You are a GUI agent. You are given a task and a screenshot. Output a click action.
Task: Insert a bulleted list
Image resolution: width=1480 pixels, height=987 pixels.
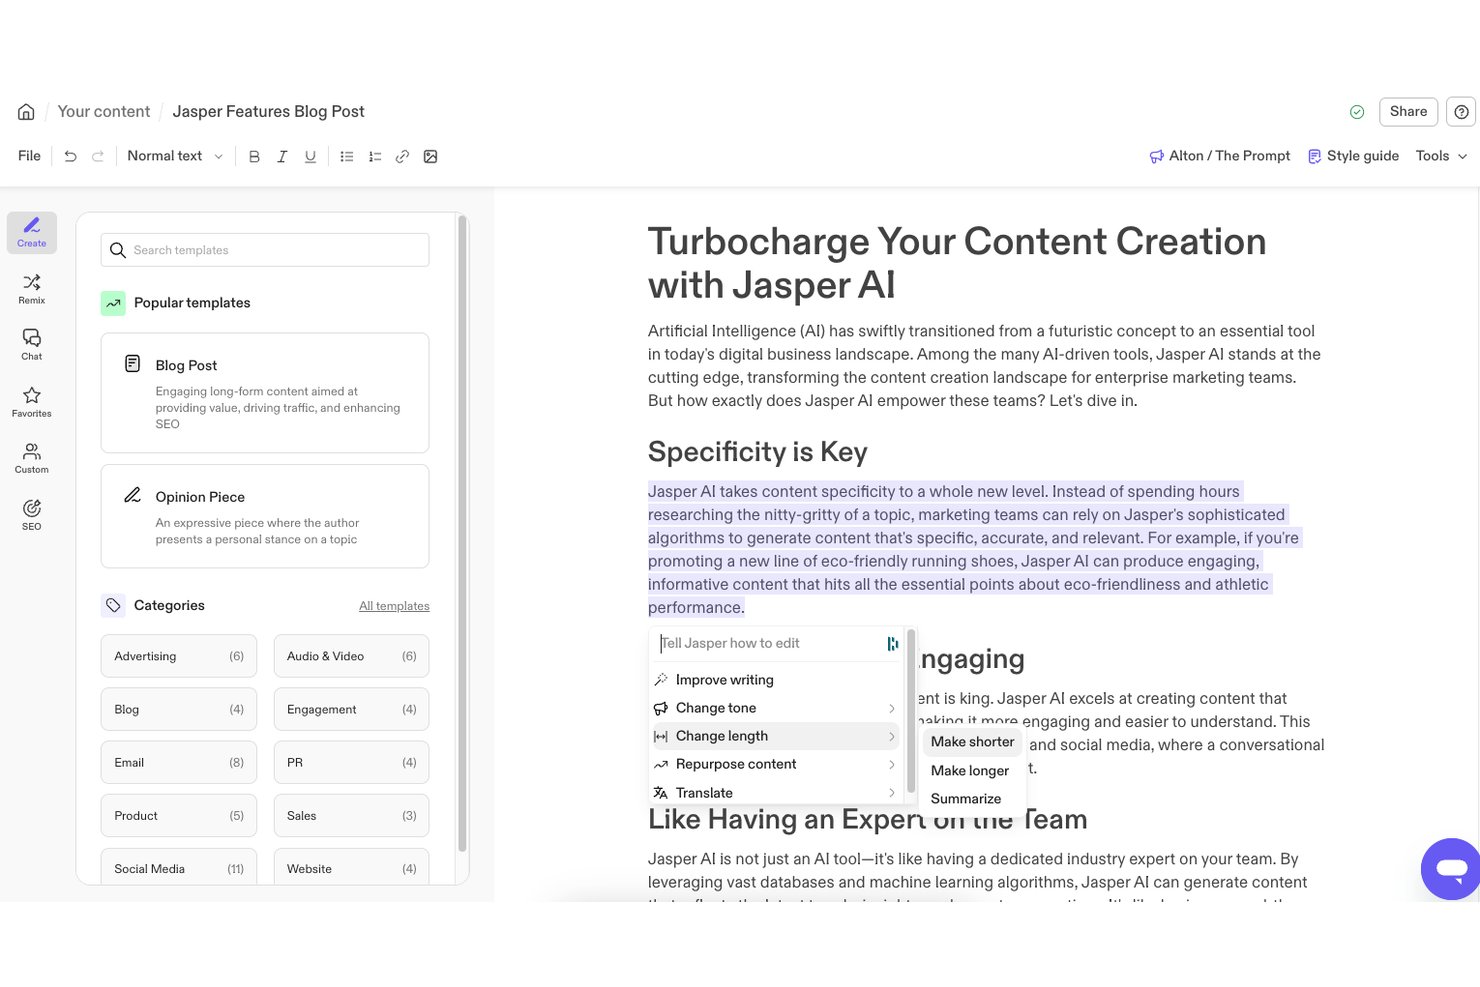(x=347, y=156)
